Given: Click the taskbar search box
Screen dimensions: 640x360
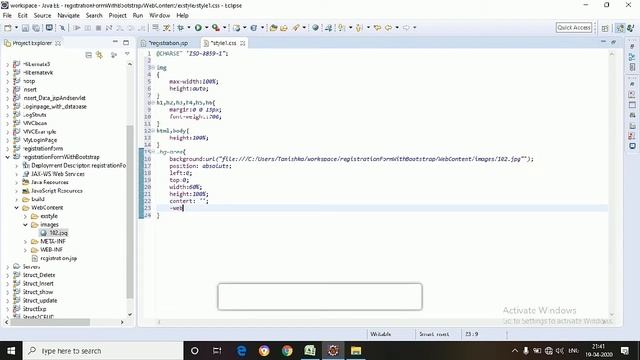Looking at the screenshot, I should point(103,351).
